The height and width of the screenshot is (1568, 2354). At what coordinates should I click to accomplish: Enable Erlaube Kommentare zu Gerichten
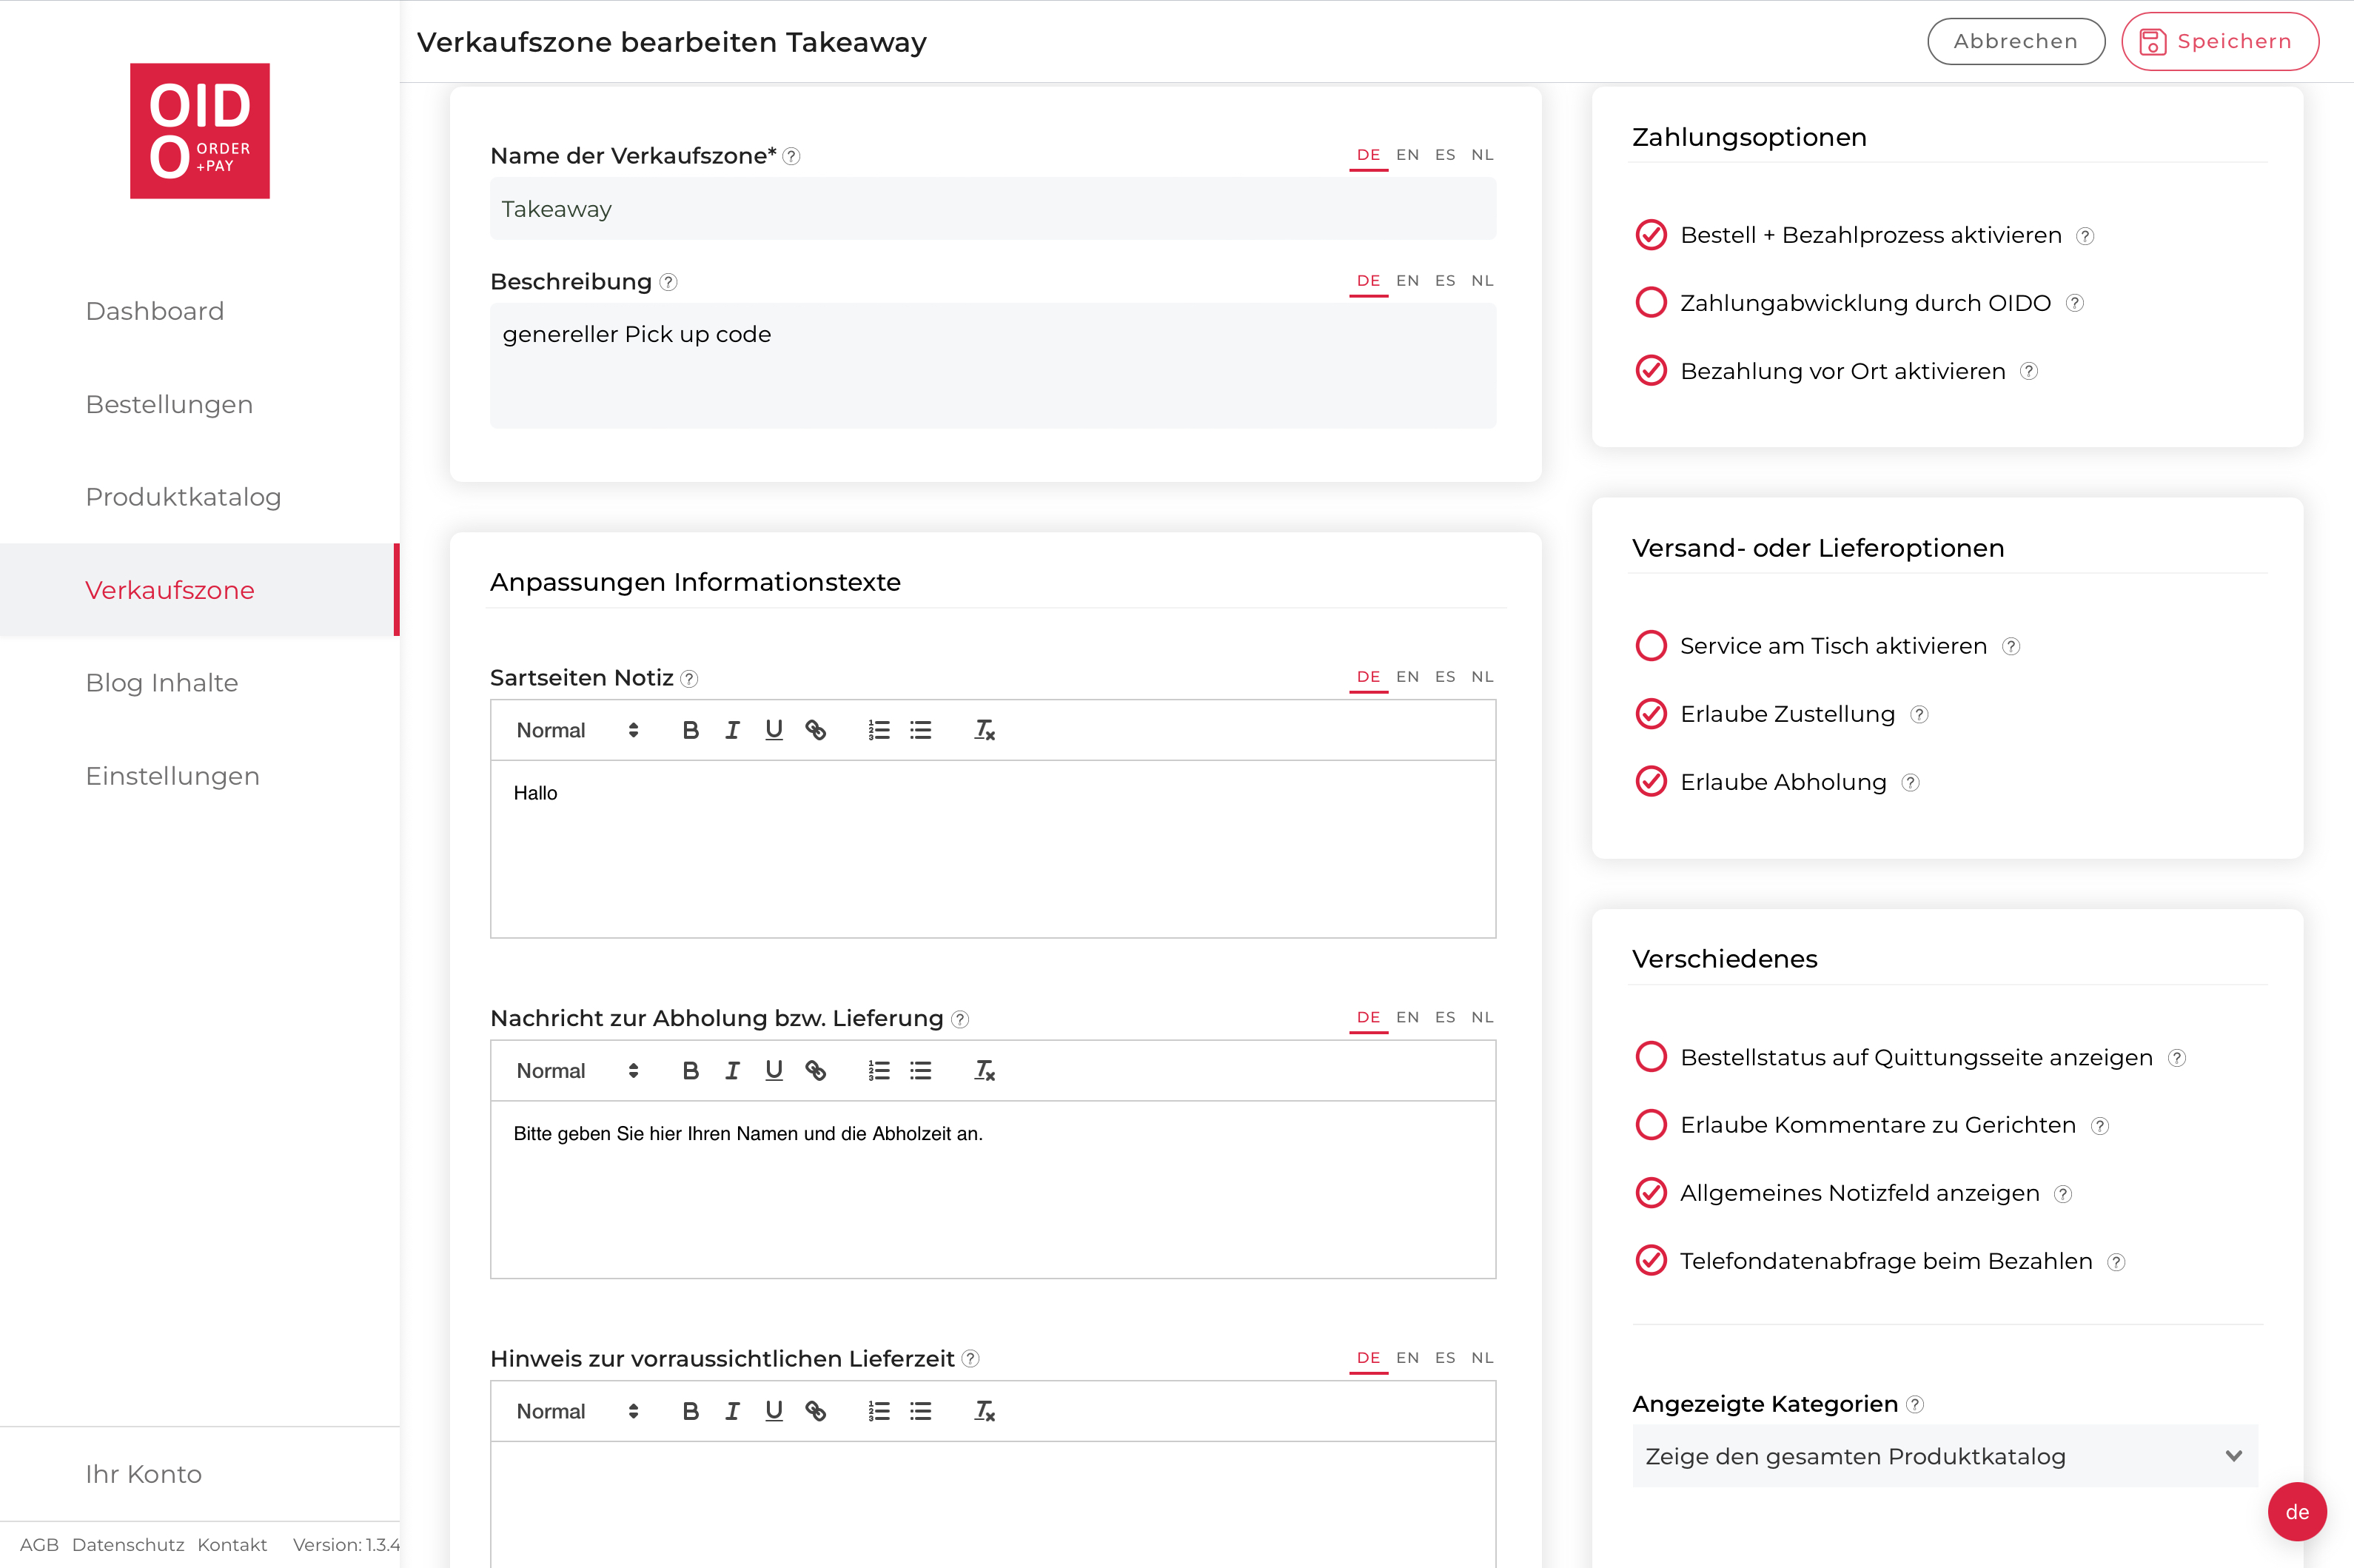[1651, 1125]
